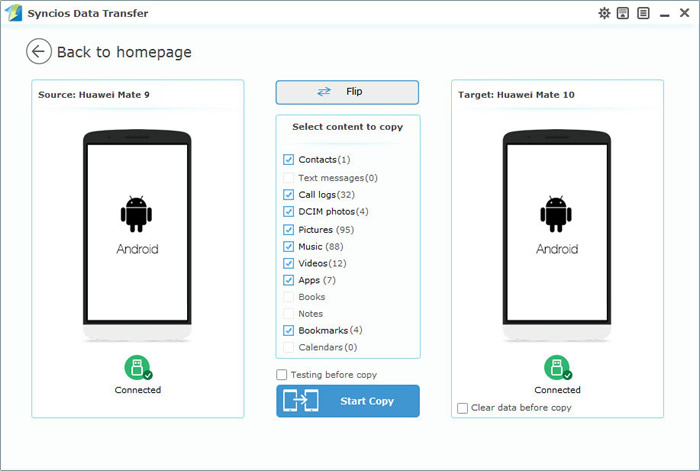This screenshot has height=471, width=700.
Task: Click the window-style icon beside the gear
Action: (623, 13)
